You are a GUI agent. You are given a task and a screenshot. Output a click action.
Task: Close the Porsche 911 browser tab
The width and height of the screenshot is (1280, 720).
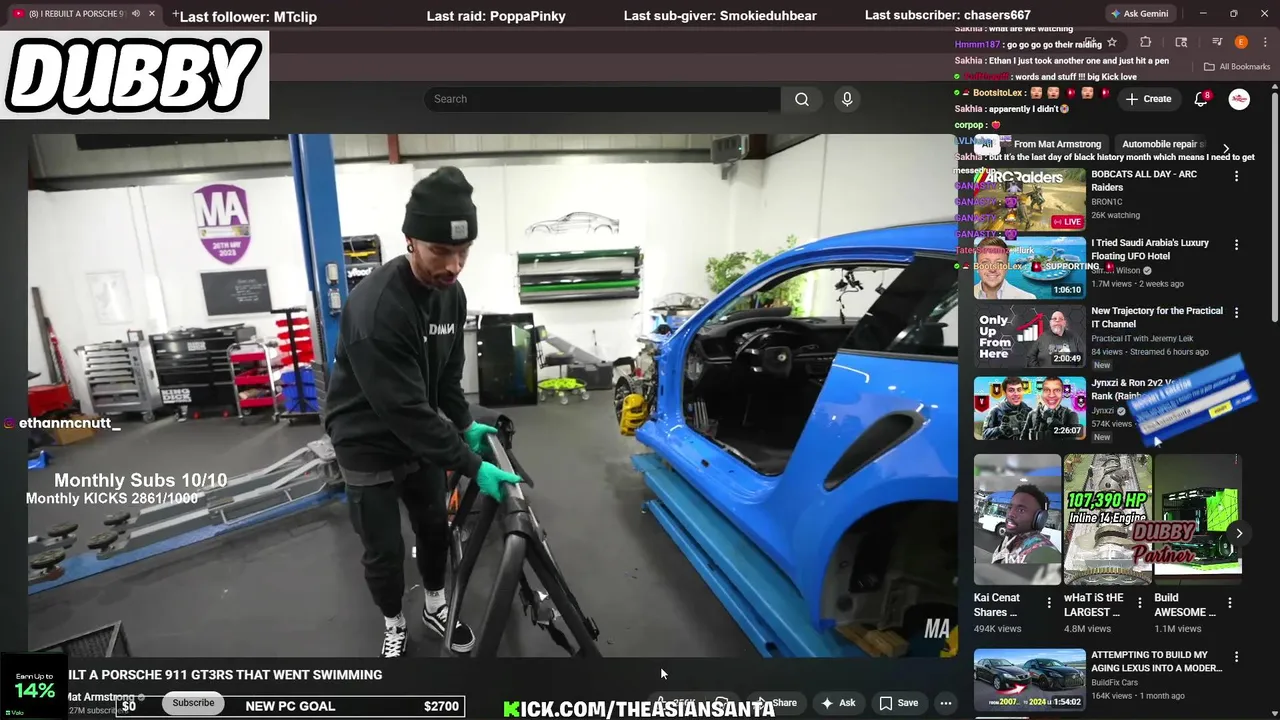point(152,14)
